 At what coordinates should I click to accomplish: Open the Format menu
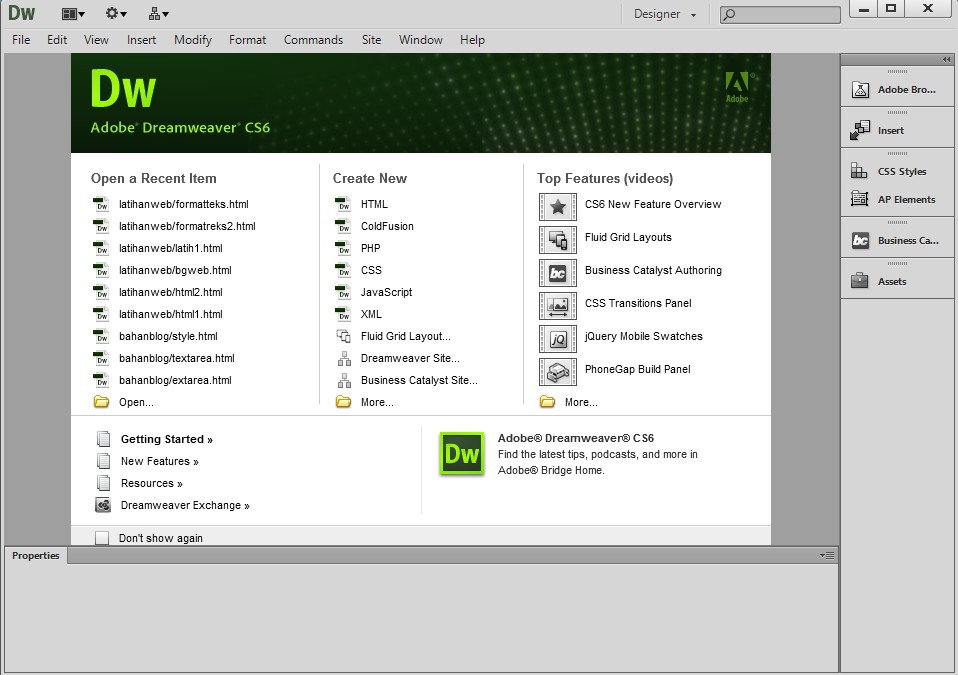[247, 40]
